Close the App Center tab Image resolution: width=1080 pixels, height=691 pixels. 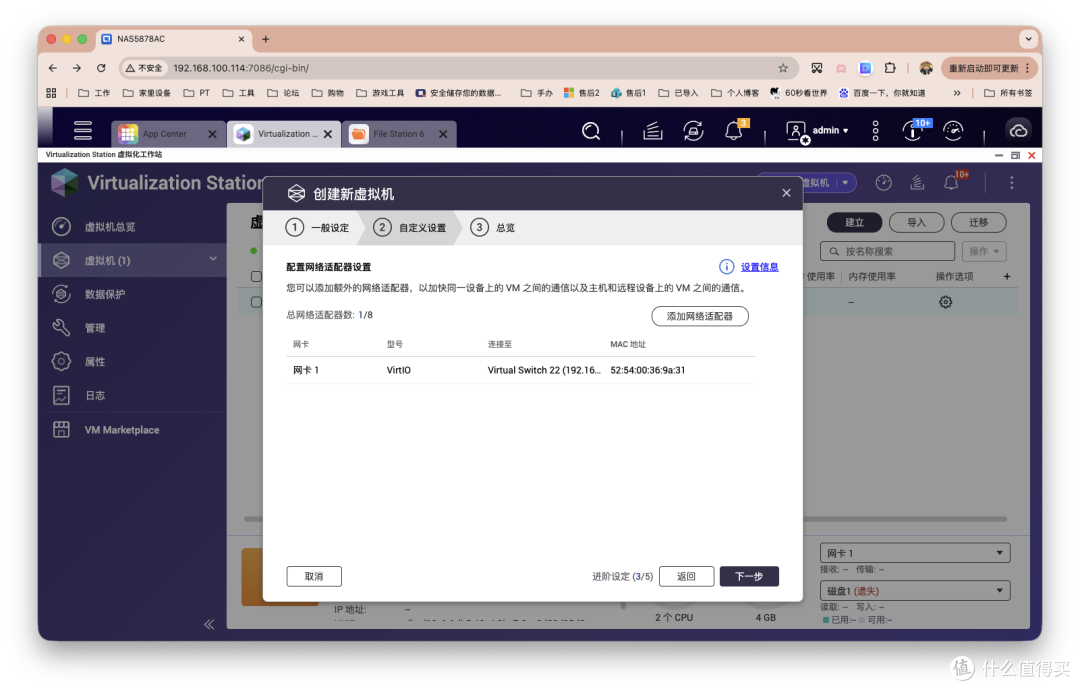pos(212,134)
